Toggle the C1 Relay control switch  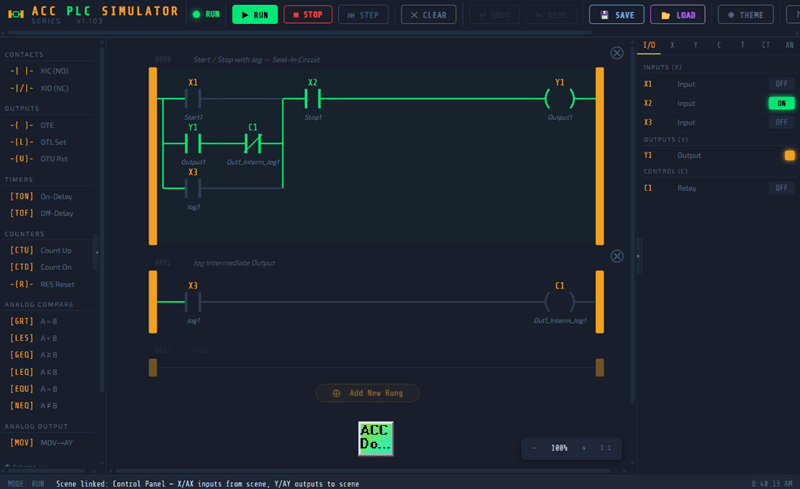pyautogui.click(x=779, y=188)
